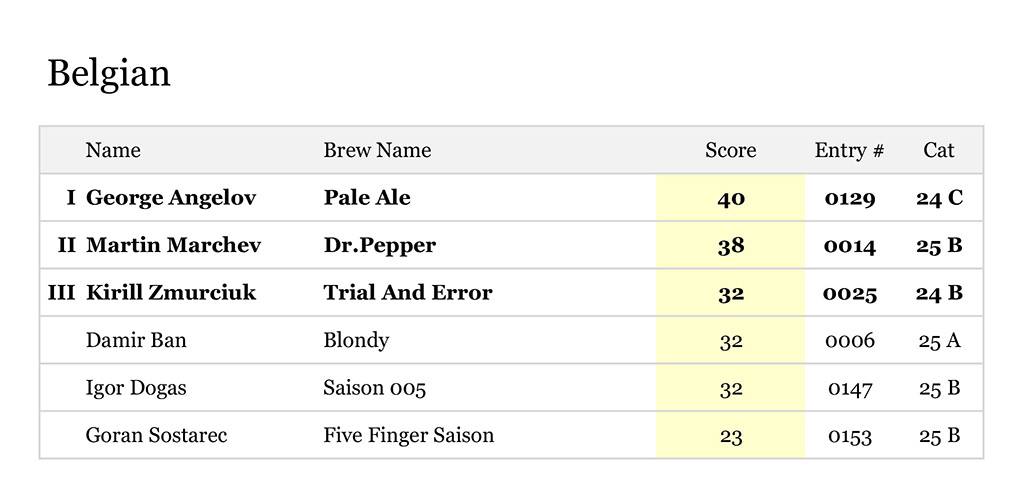This screenshot has width=1024, height=499.
Task: Click the Score column header
Action: [x=730, y=150]
